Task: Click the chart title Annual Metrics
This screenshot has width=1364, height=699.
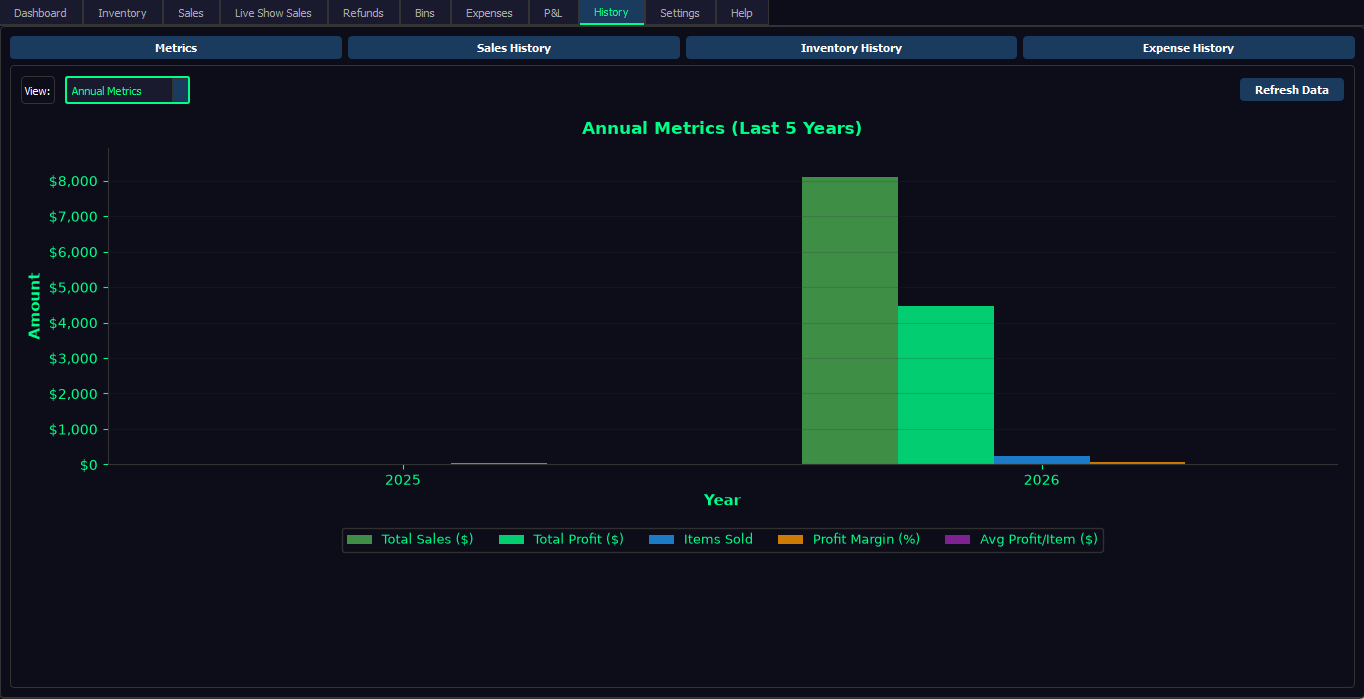Action: (x=722, y=128)
